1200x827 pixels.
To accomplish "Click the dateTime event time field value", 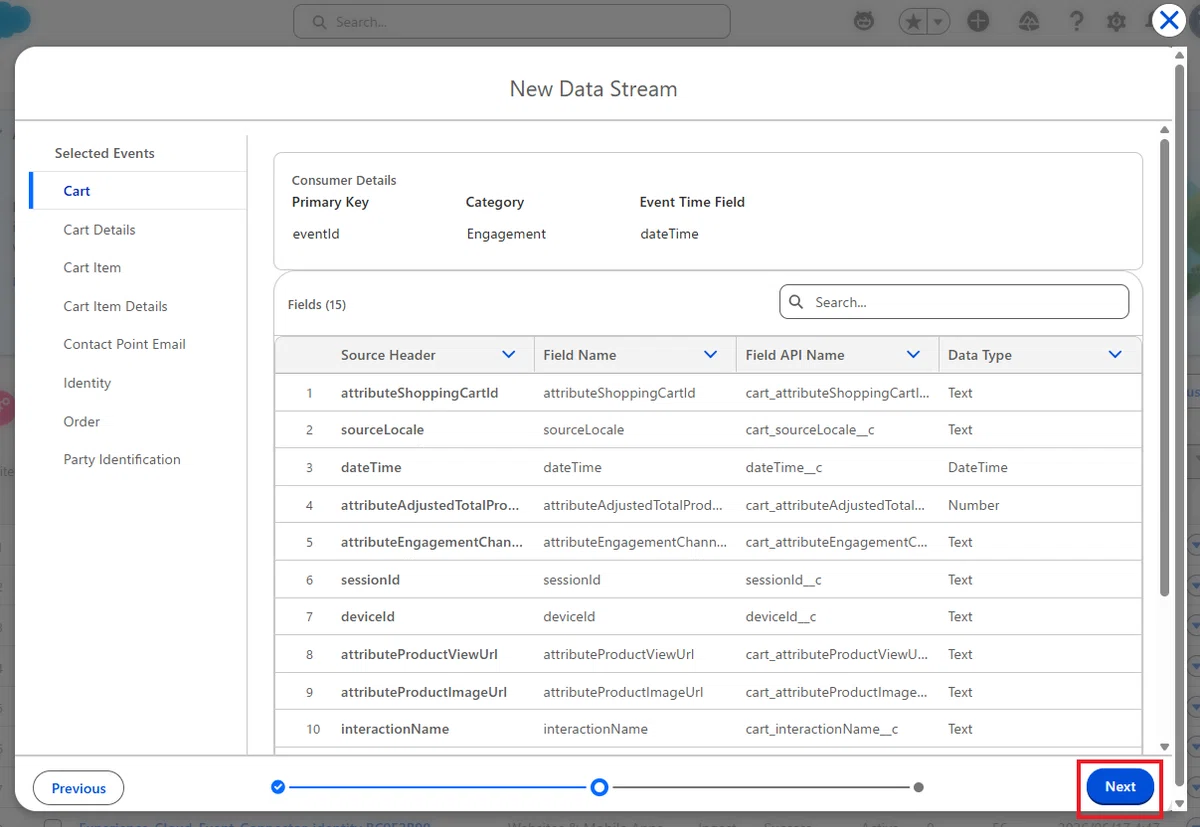I will 669,234.
